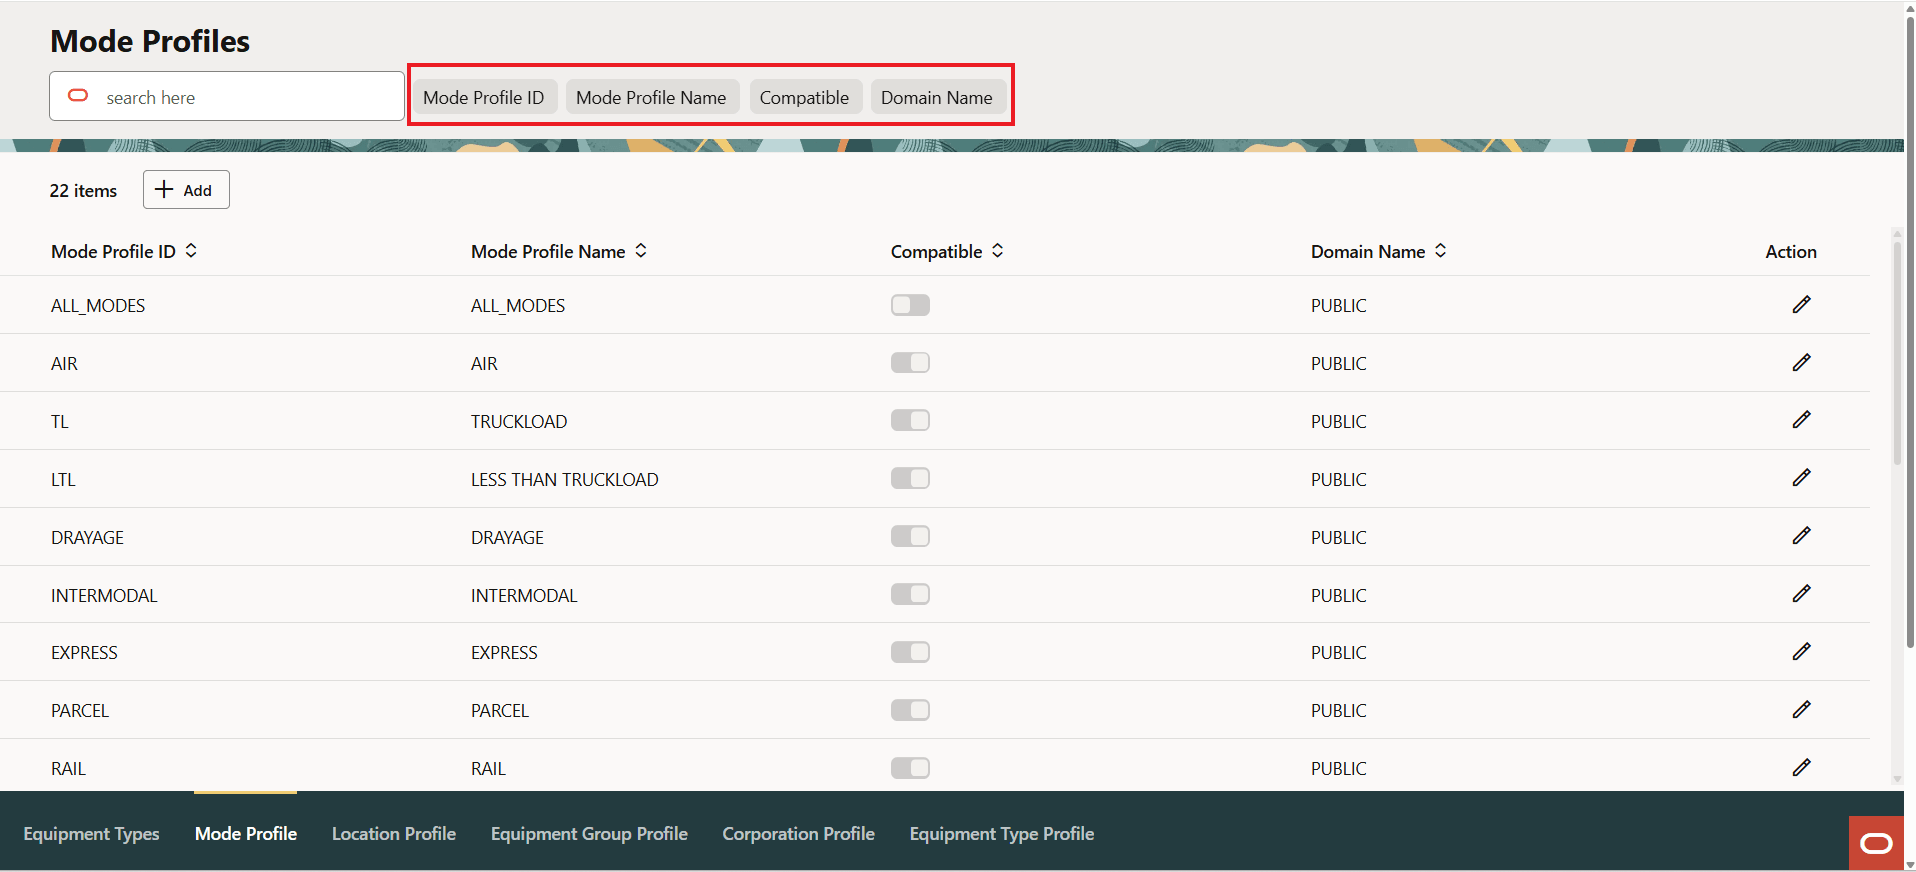Edit the ALL_MODES row with pencil icon
The height and width of the screenshot is (872, 1916).
(1801, 305)
